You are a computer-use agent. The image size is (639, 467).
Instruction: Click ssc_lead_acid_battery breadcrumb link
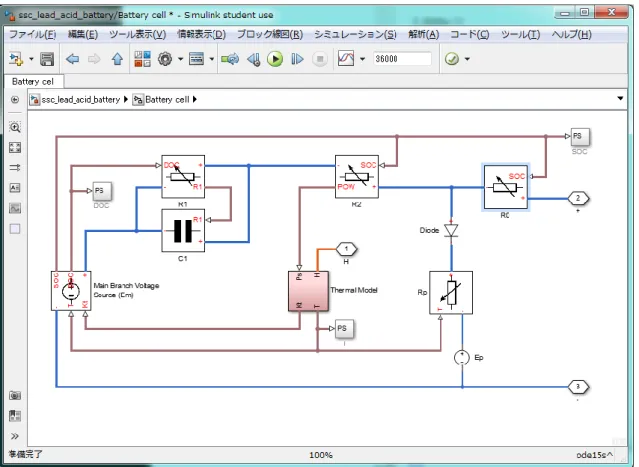(81, 99)
